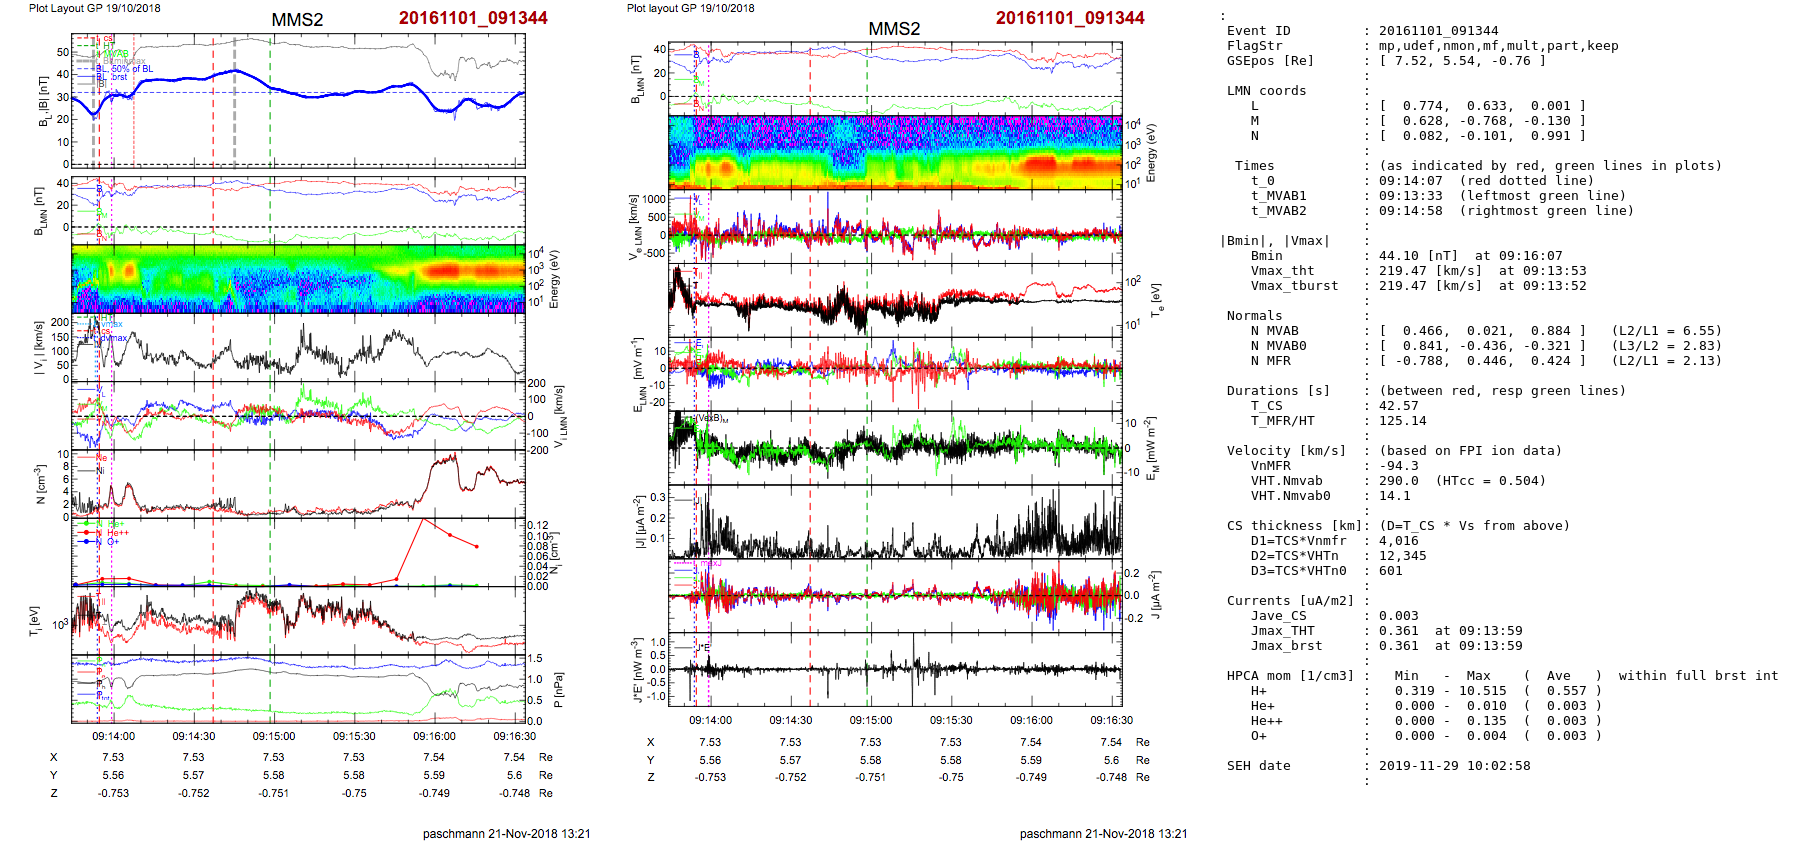The height and width of the screenshot is (841, 1804).
Task: Select the "Jmax_brst" label
Action: 1287,646
